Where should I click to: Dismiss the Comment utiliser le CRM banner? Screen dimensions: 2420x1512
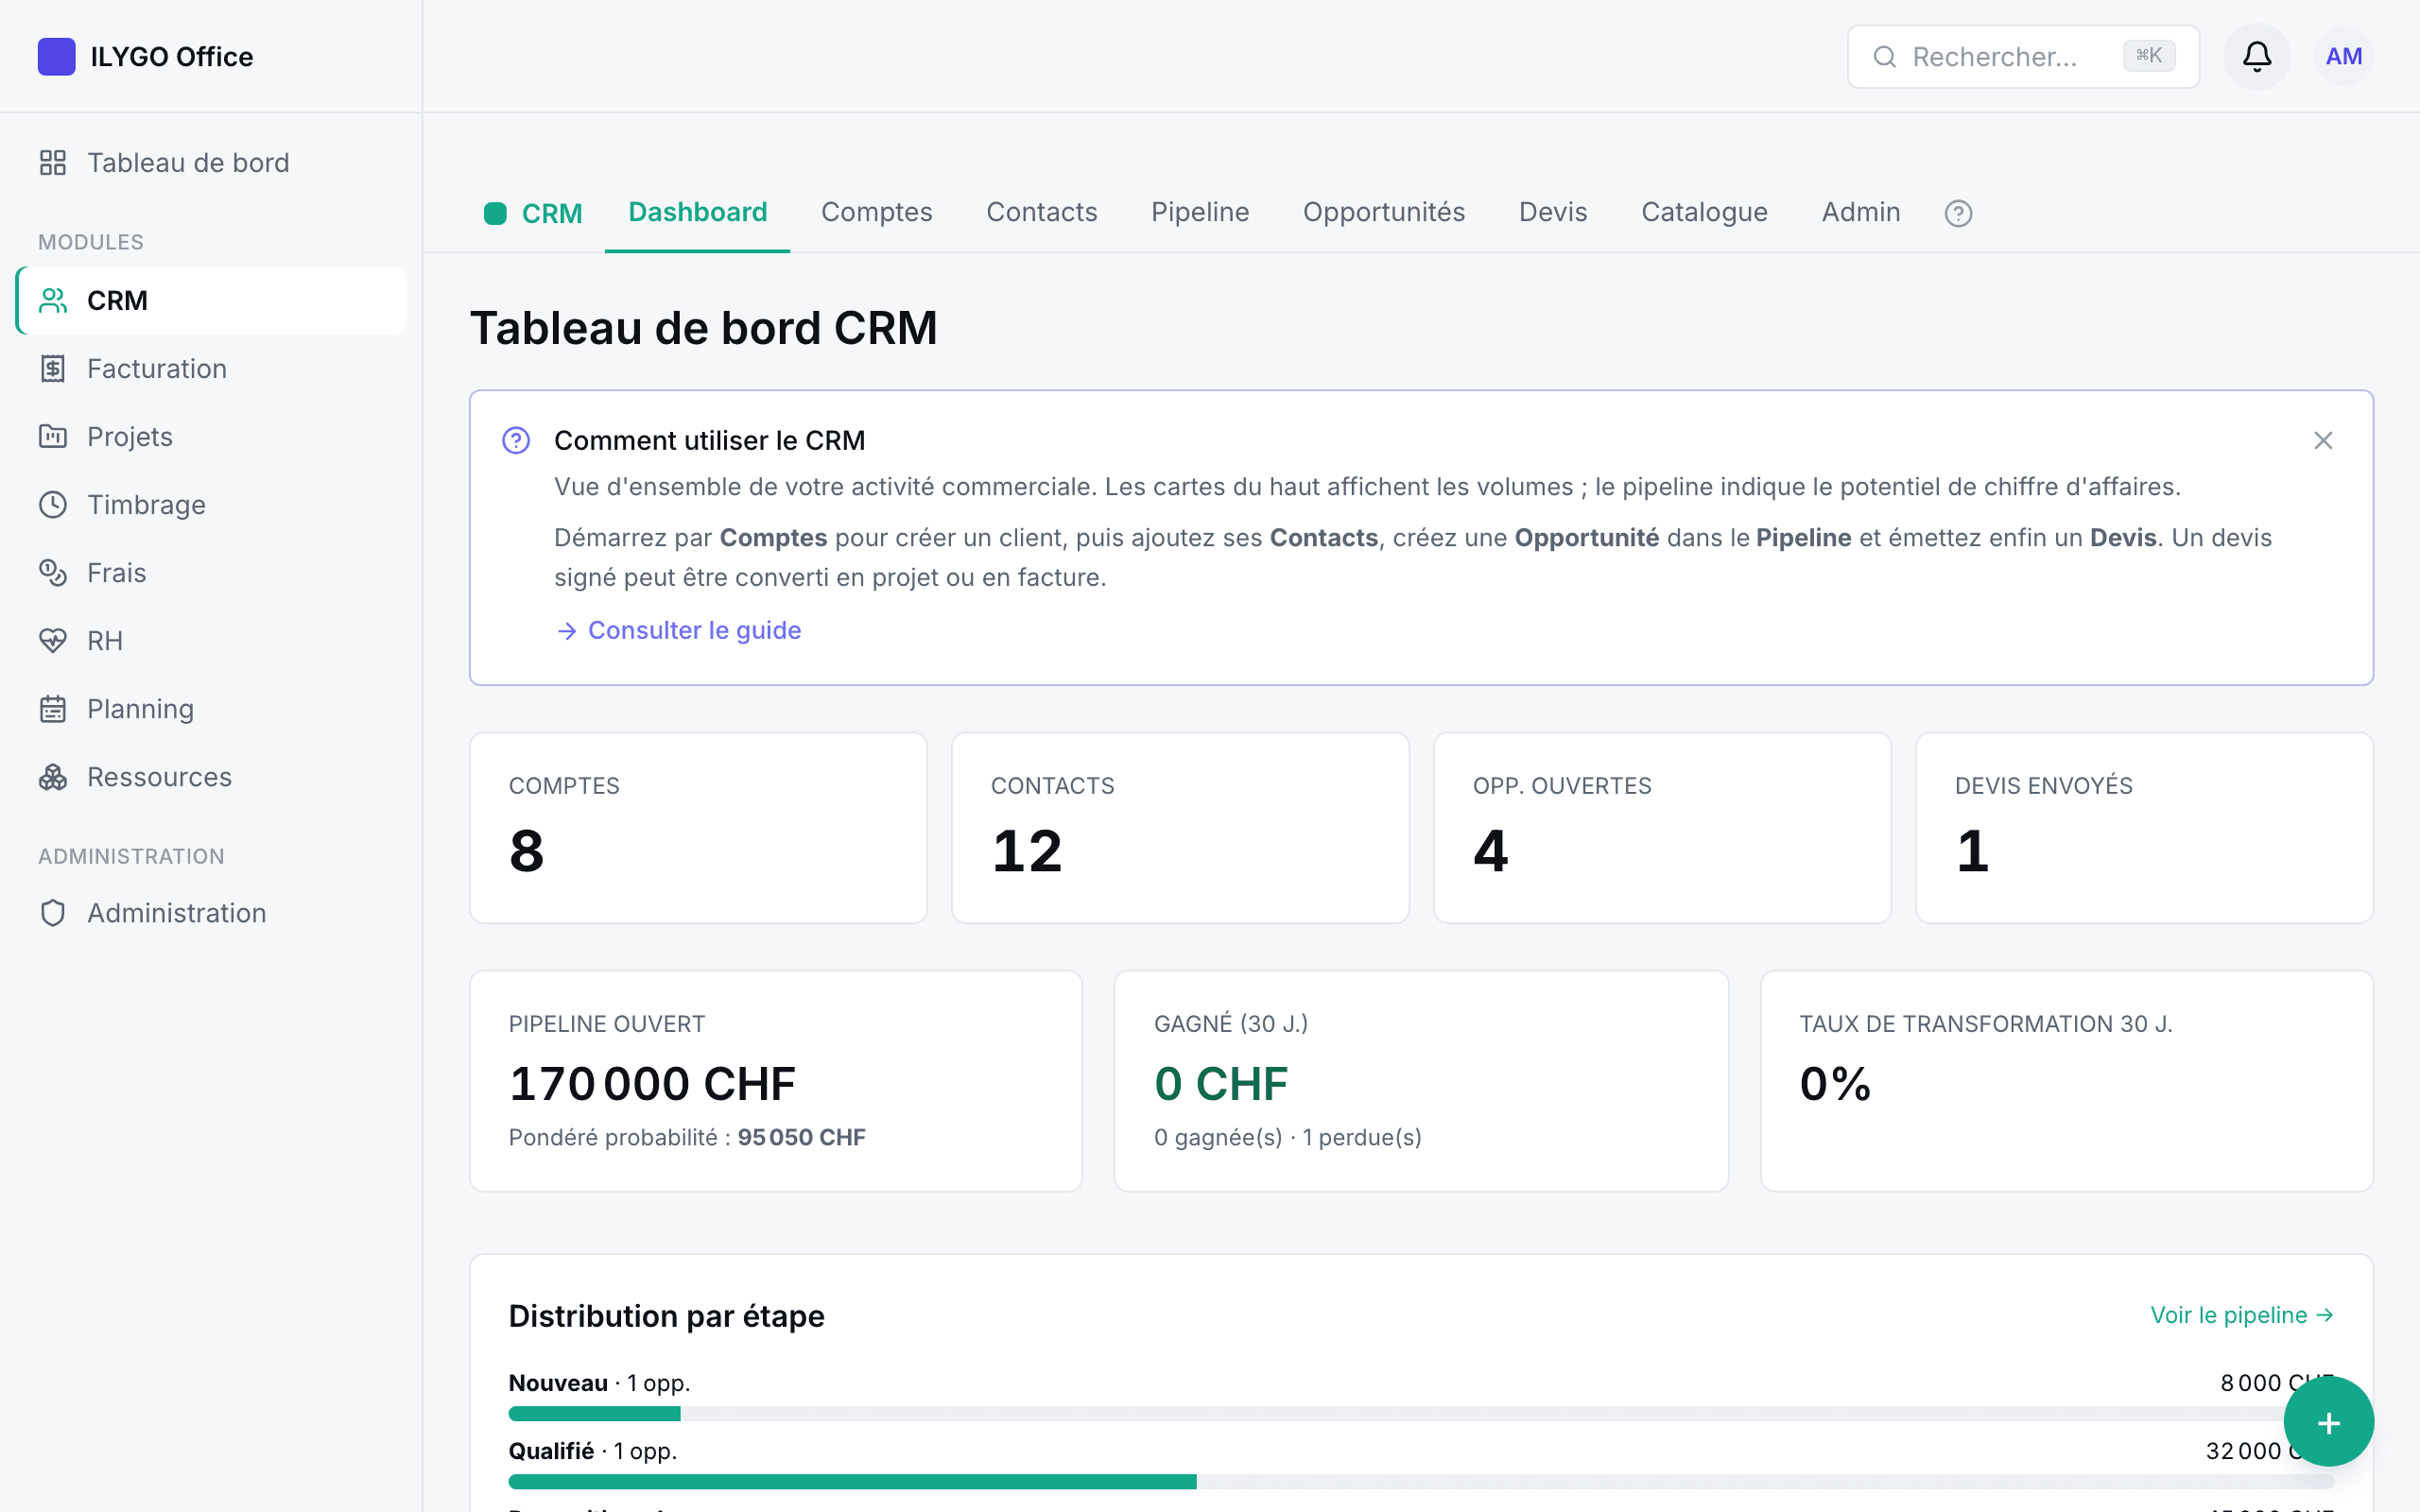click(x=2322, y=440)
